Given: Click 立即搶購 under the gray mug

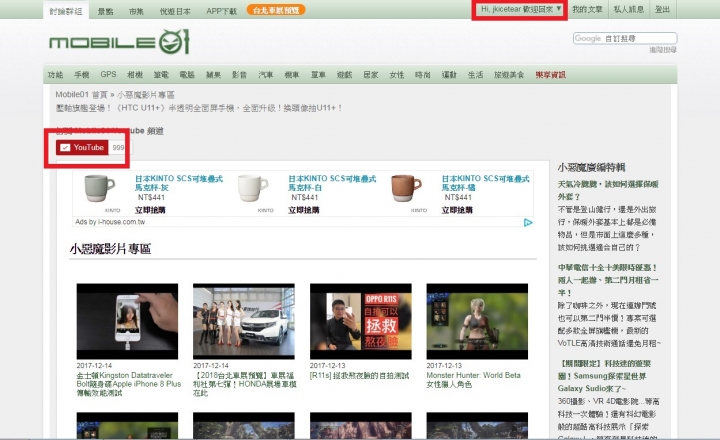Looking at the screenshot, I should 150,210.
